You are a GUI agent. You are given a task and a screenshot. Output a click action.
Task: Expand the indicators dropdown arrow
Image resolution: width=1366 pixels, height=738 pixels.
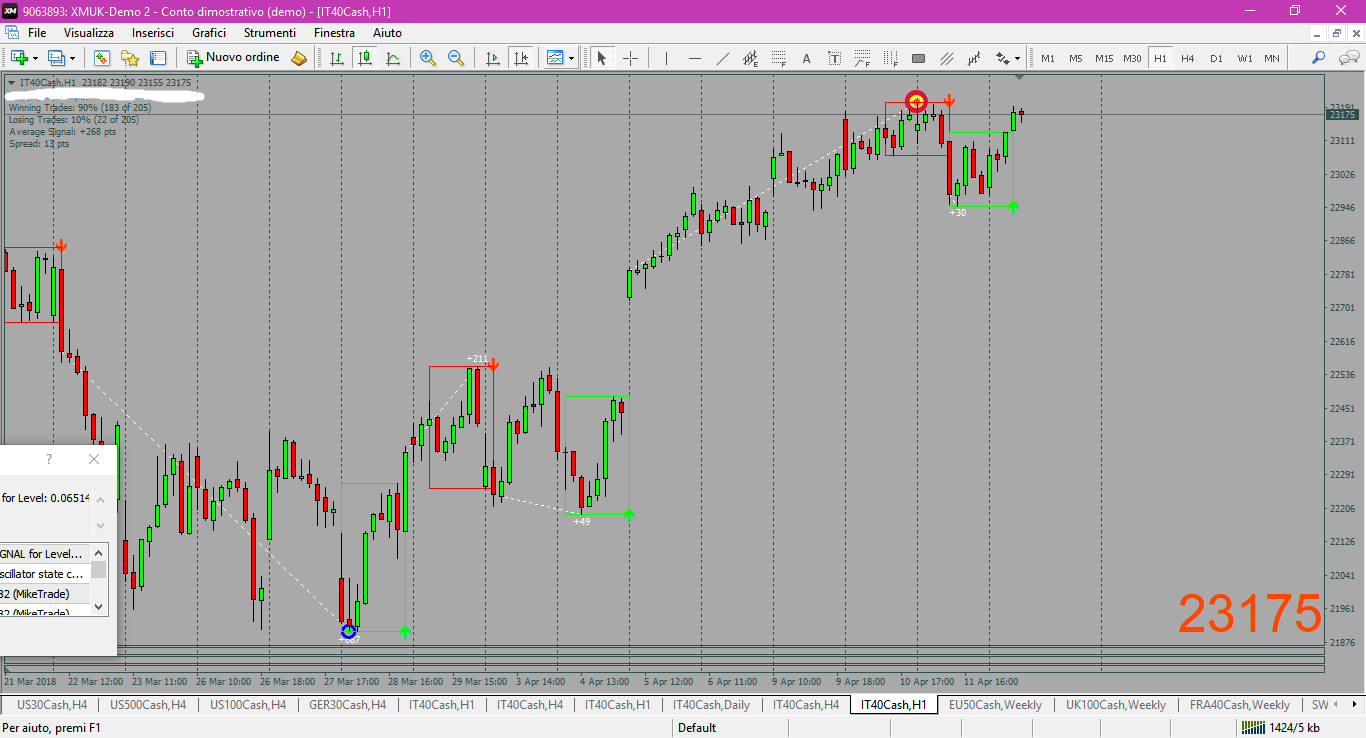click(571, 58)
